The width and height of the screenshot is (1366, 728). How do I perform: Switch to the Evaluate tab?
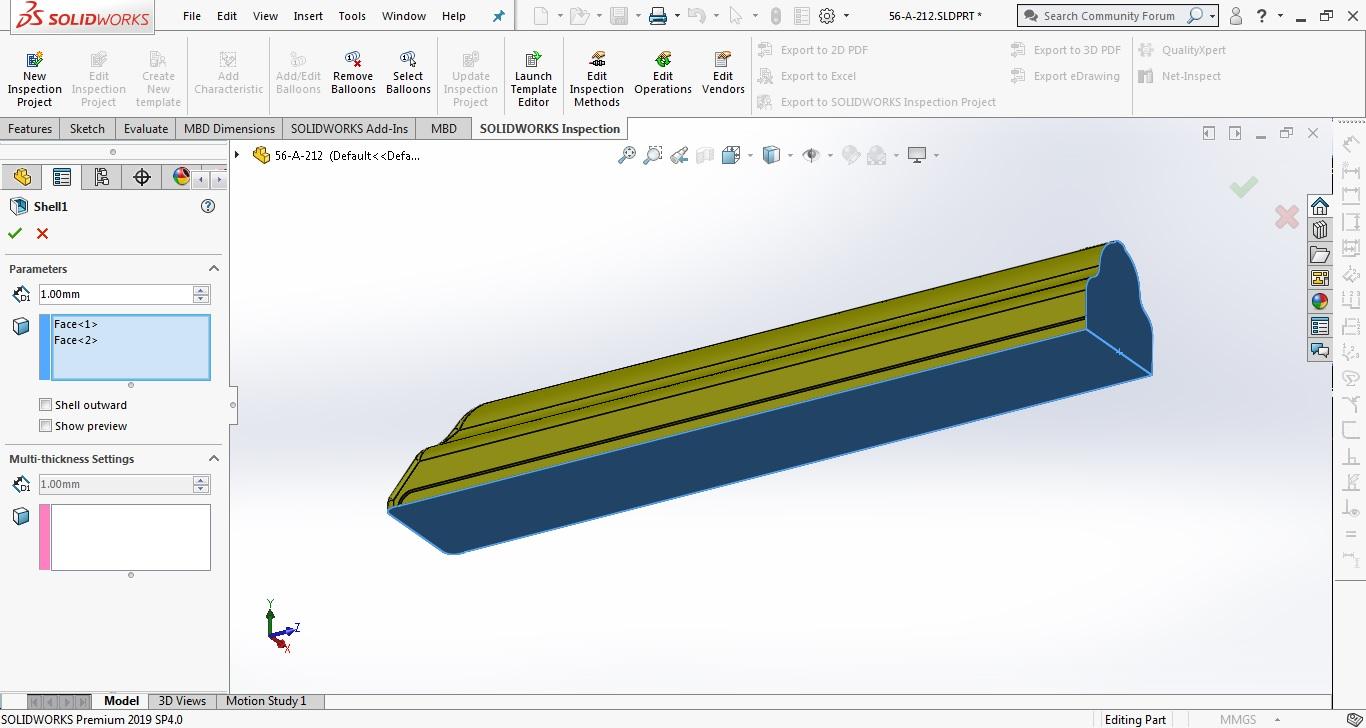tap(146, 128)
